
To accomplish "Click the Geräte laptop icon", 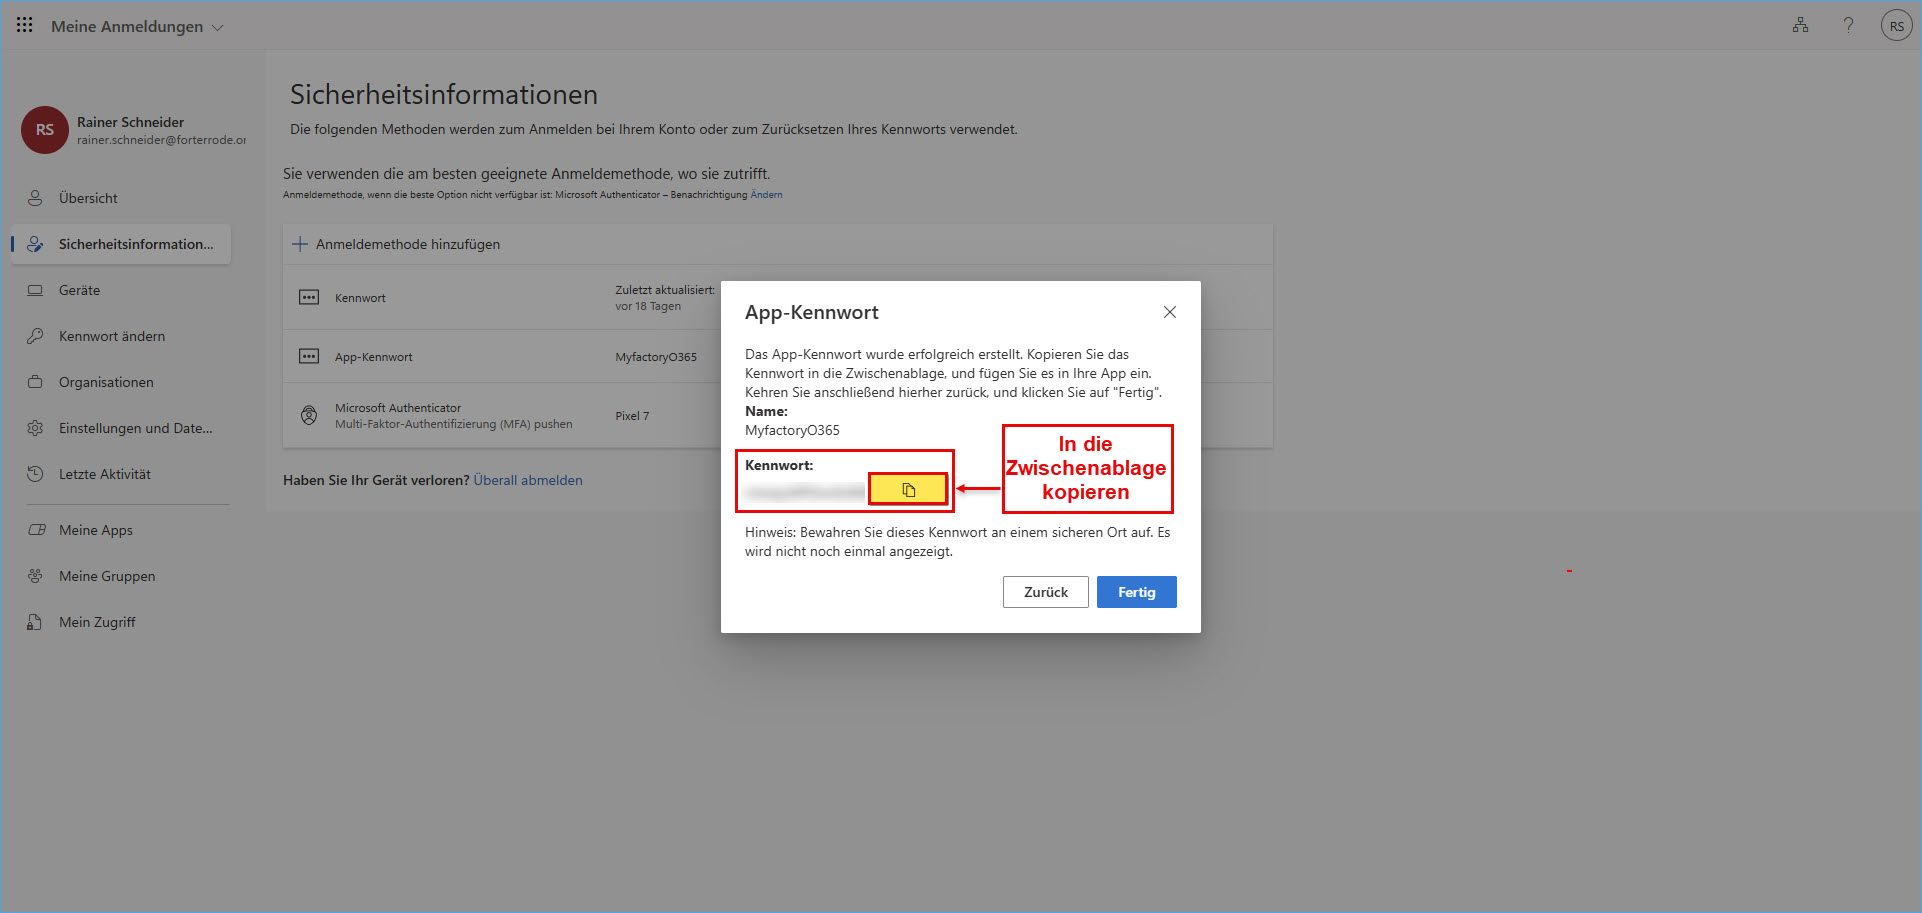I will click(35, 290).
